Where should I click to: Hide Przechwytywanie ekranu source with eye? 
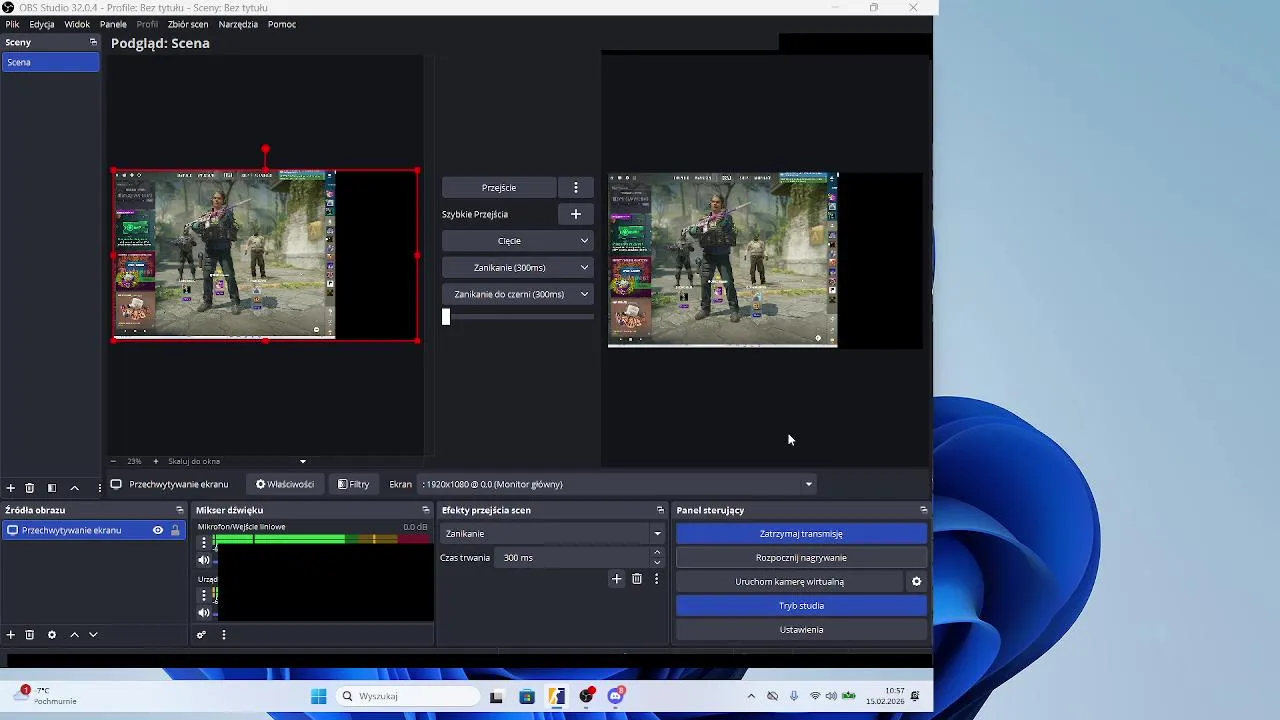(x=157, y=530)
